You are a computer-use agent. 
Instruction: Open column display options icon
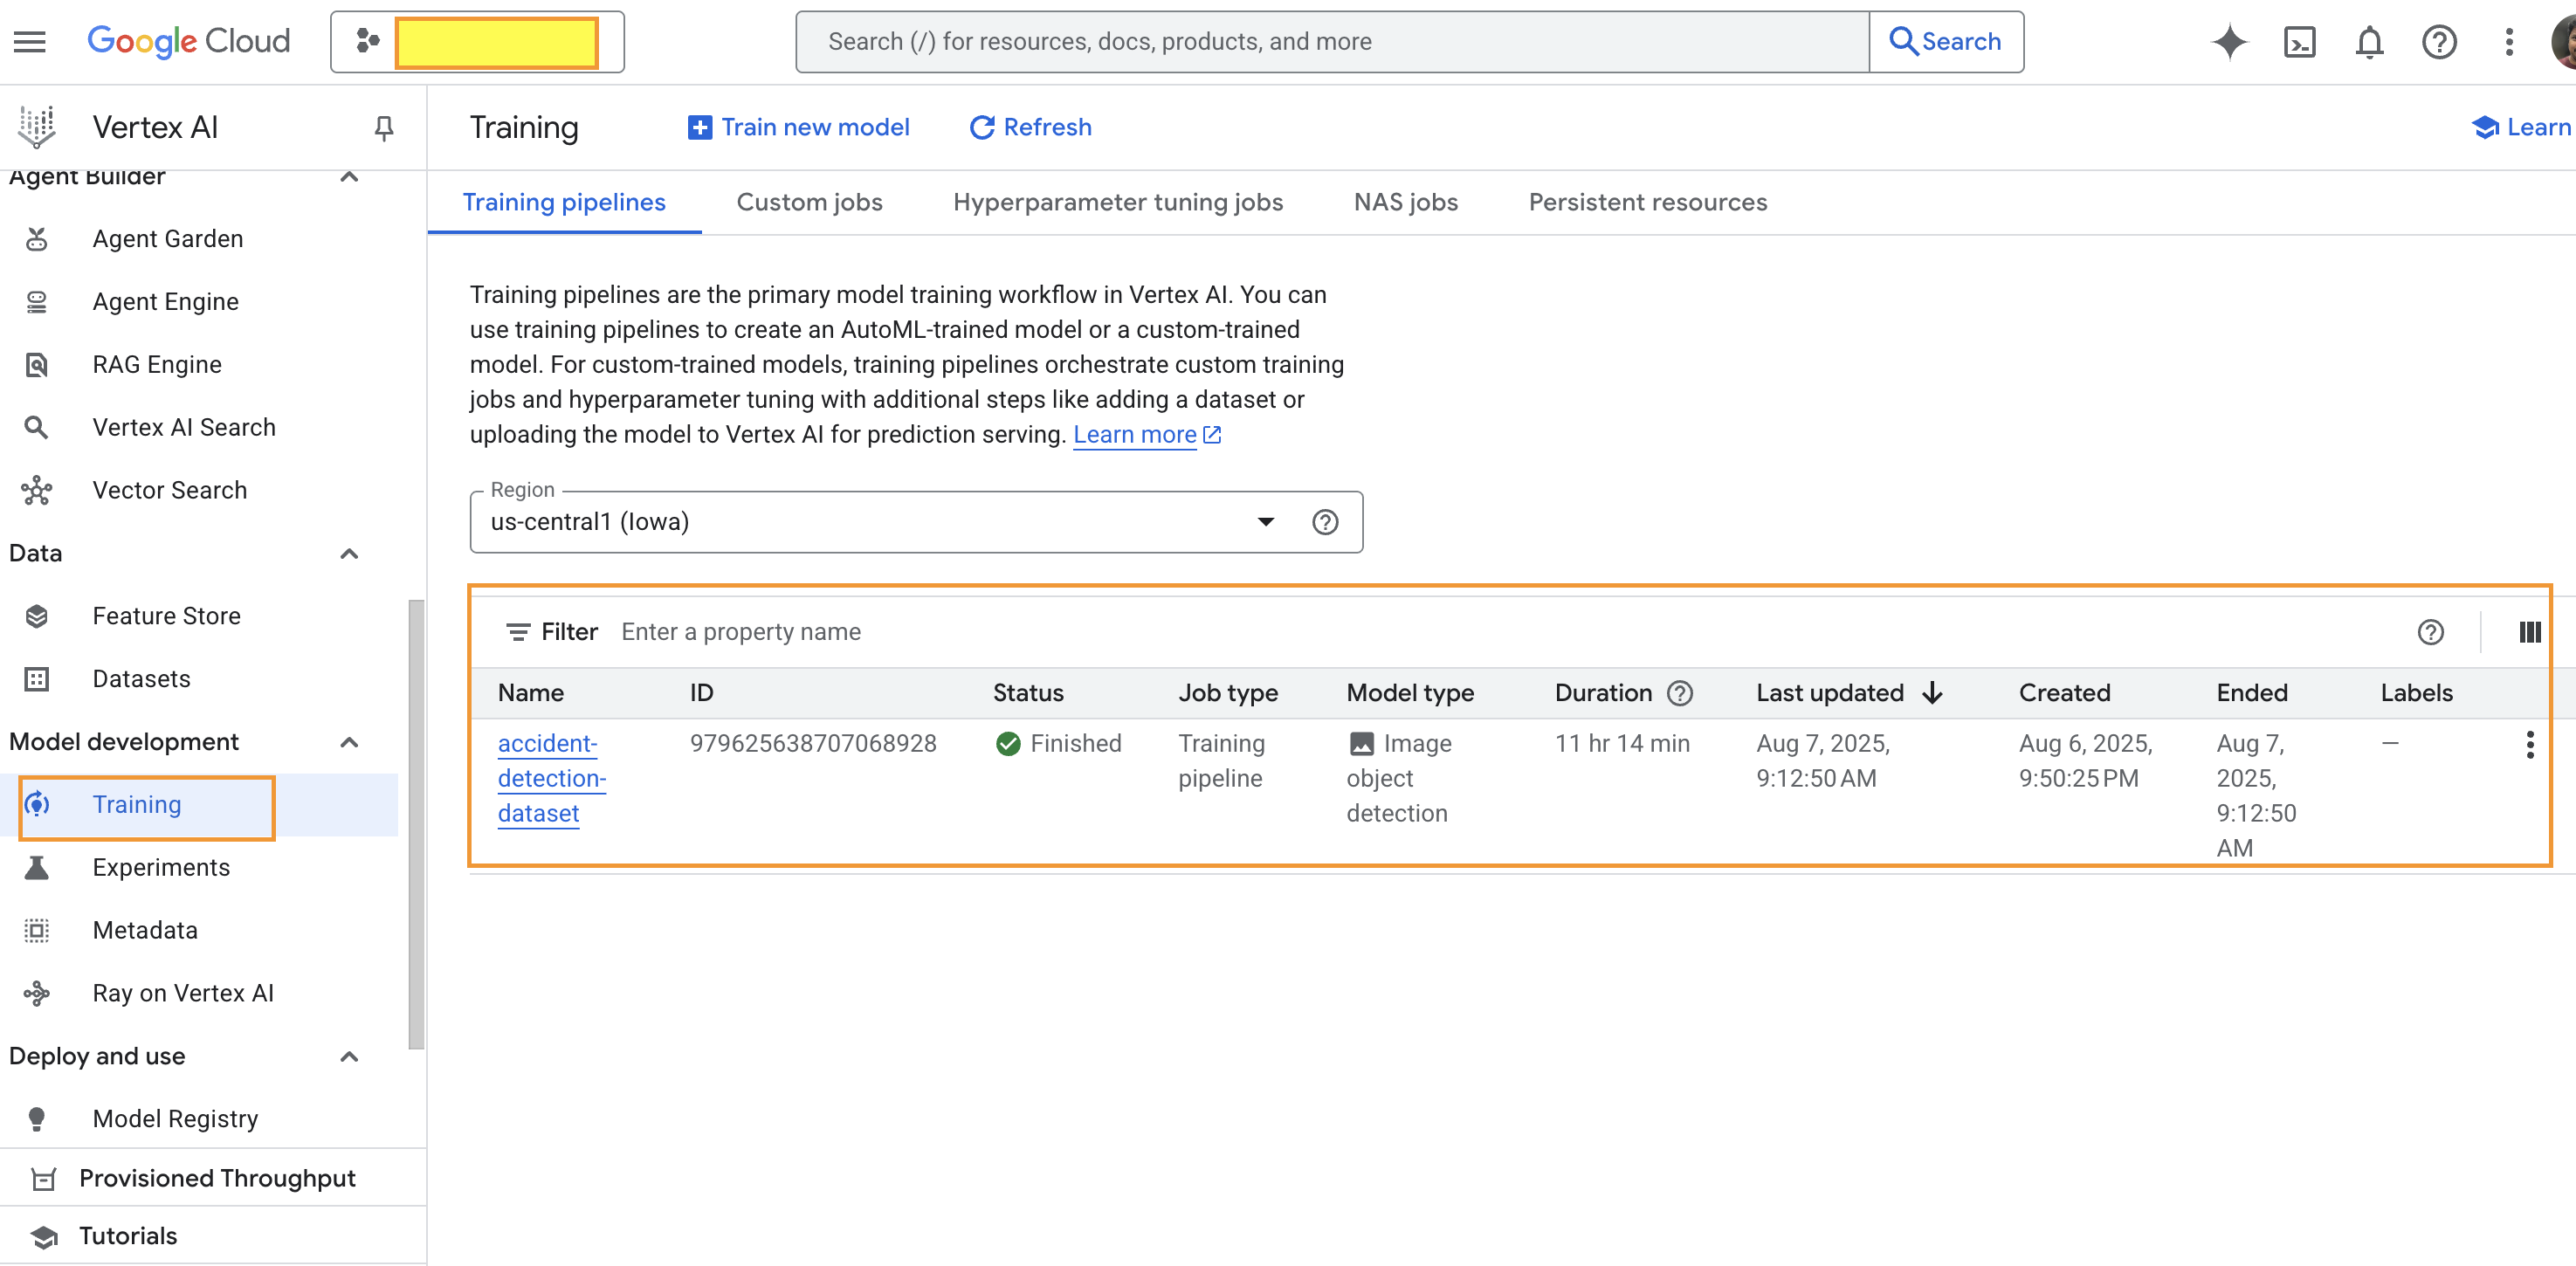pyautogui.click(x=2529, y=632)
